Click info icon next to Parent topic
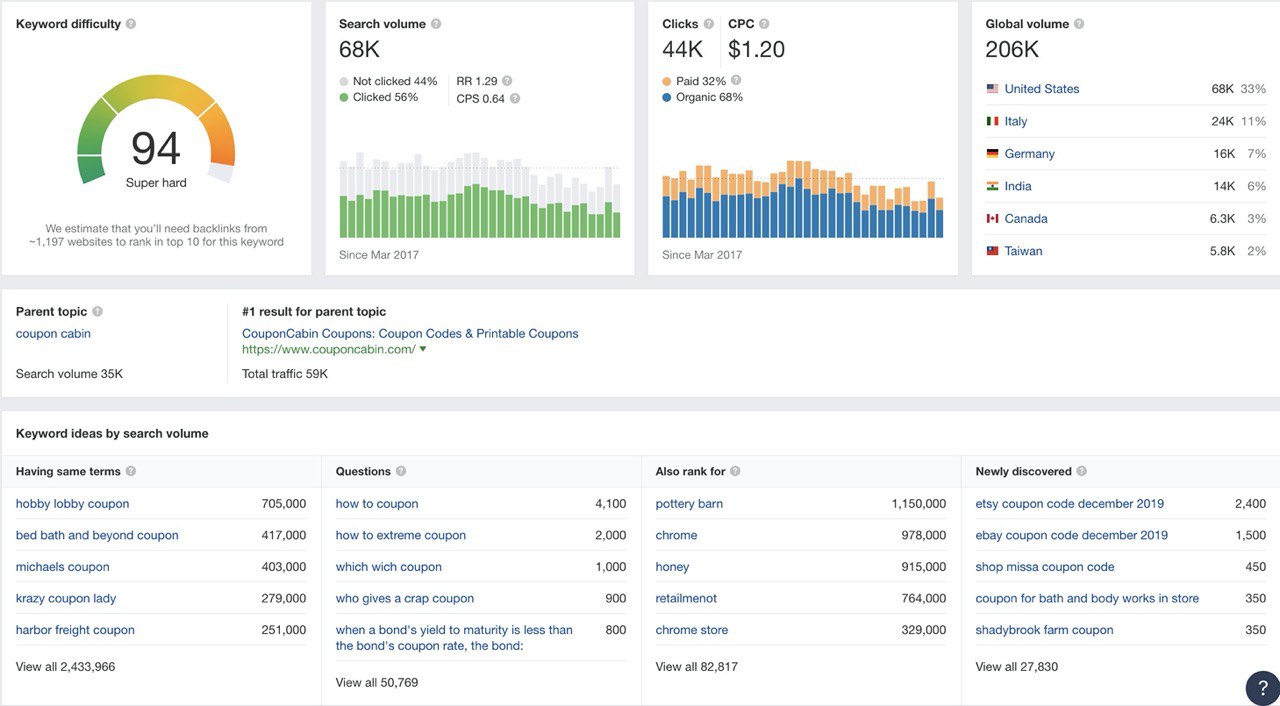 [97, 312]
